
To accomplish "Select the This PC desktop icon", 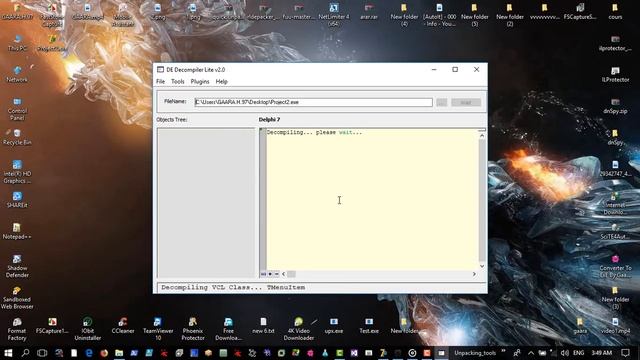I will point(17,43).
